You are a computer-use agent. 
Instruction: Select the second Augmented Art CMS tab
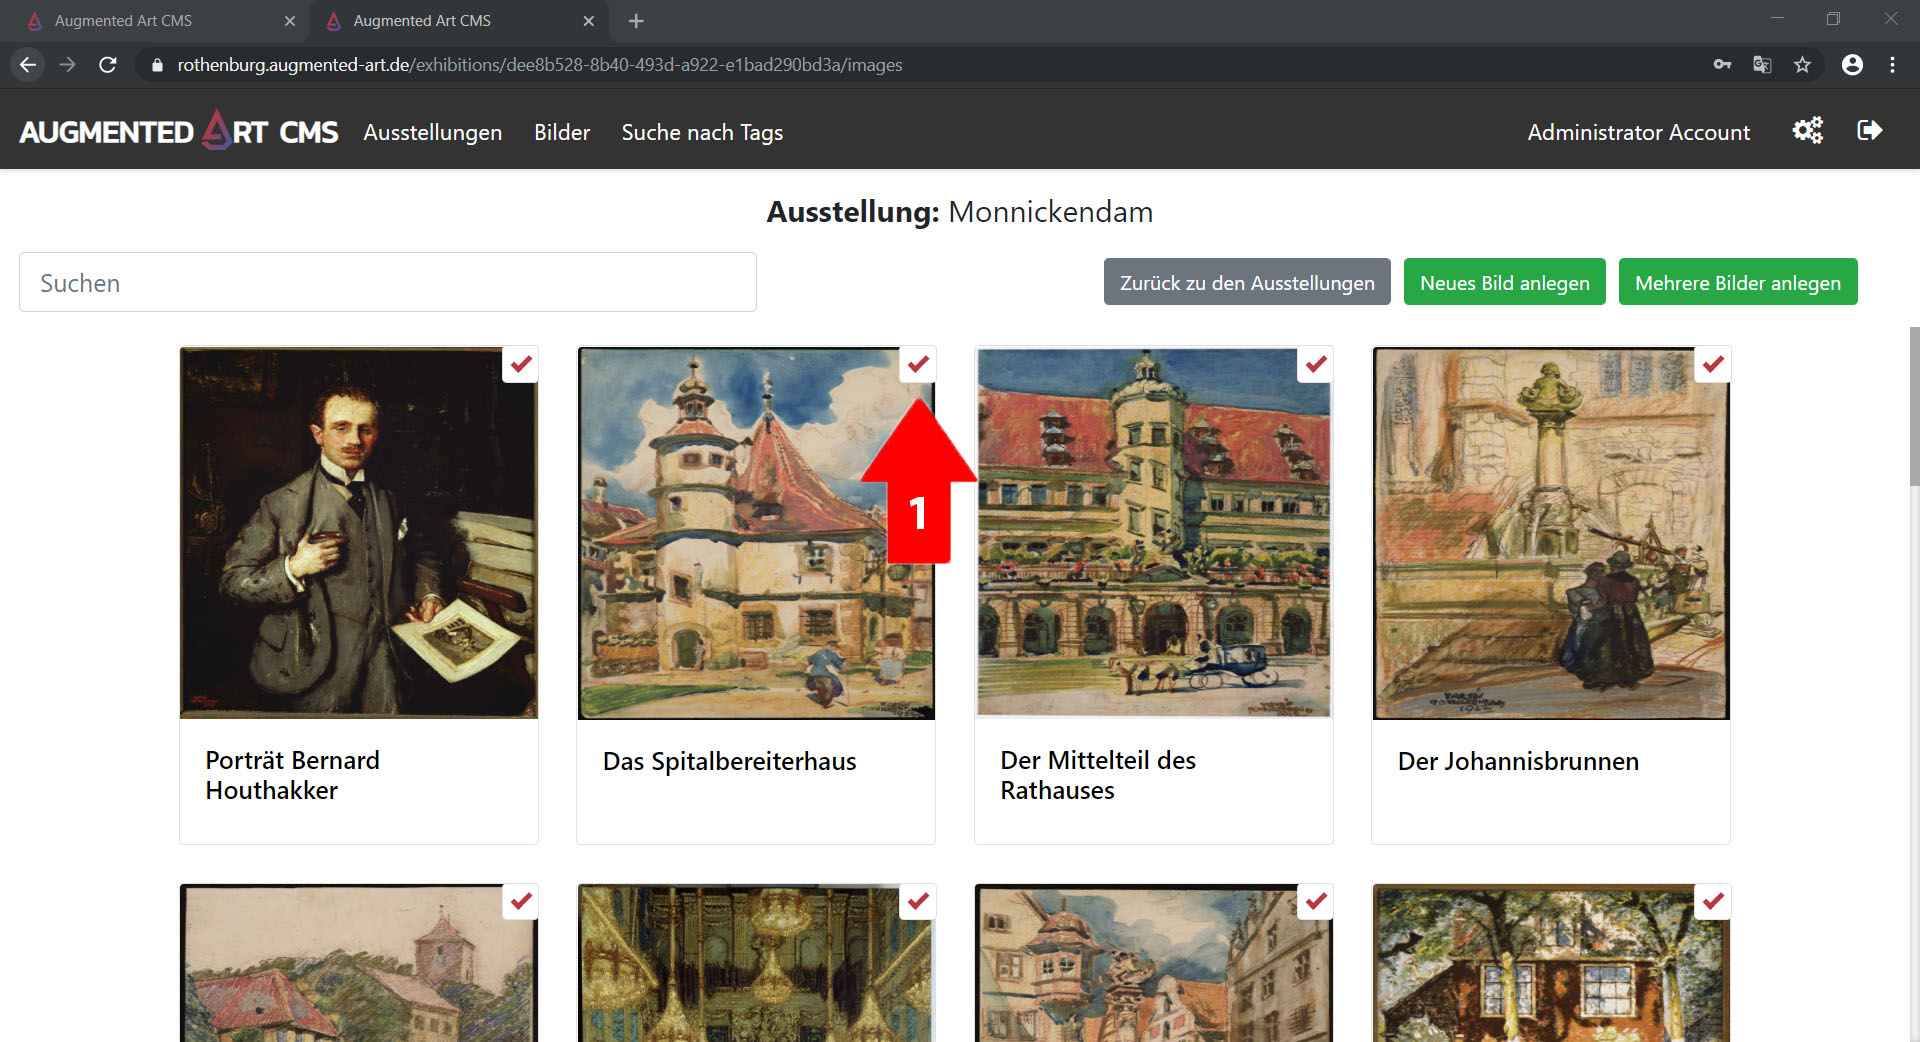click(x=460, y=21)
